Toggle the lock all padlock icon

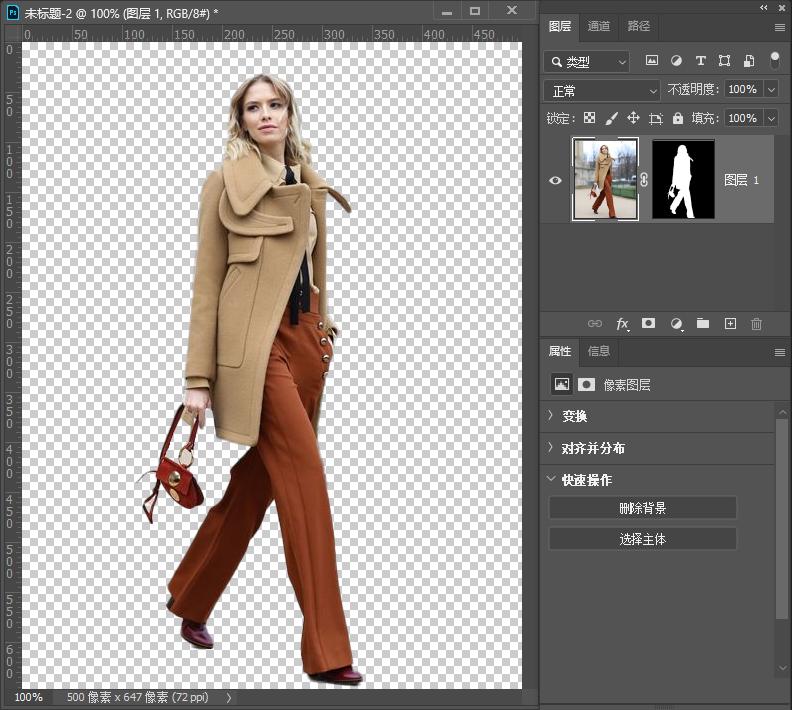pos(678,118)
